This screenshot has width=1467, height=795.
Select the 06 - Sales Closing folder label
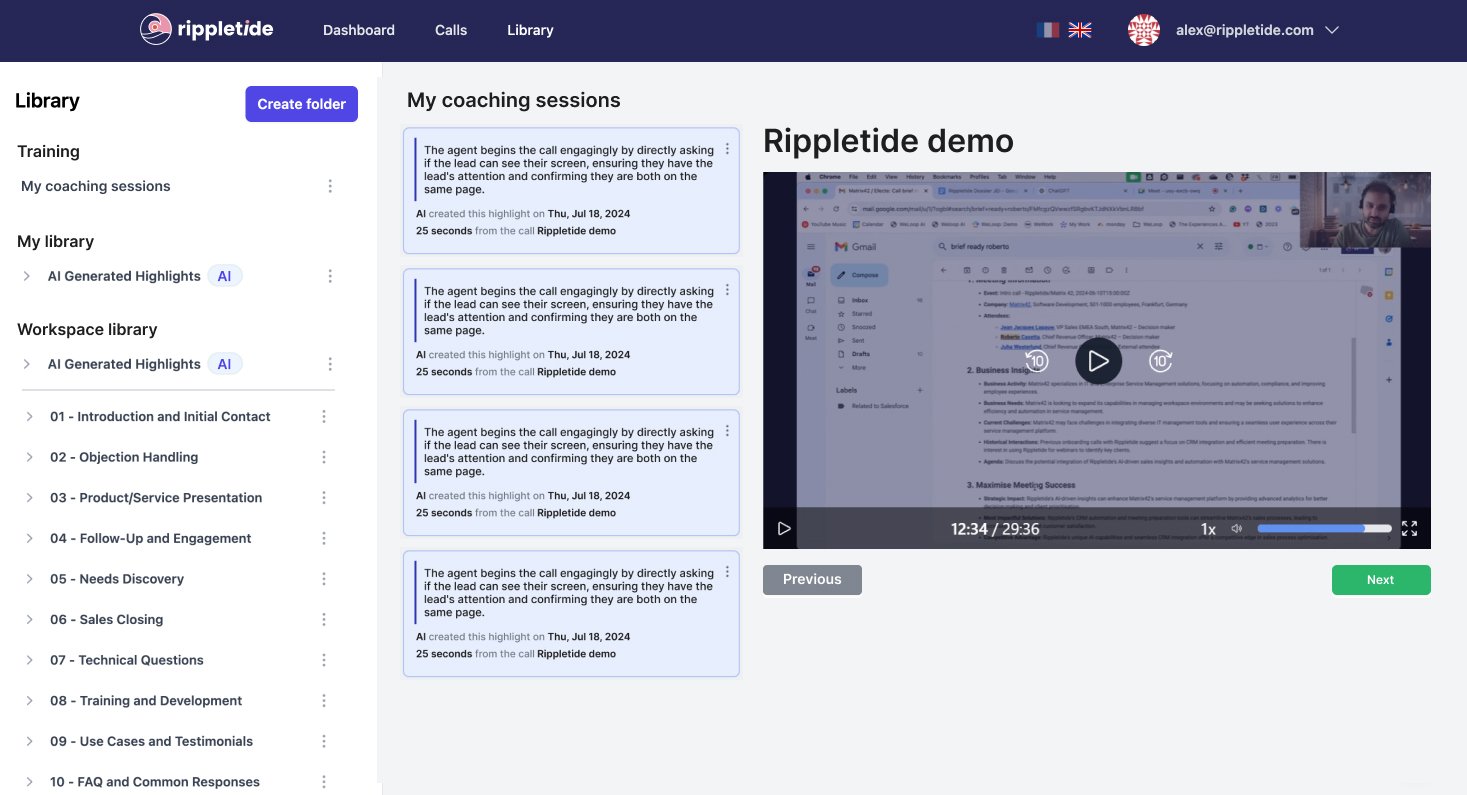pos(106,620)
